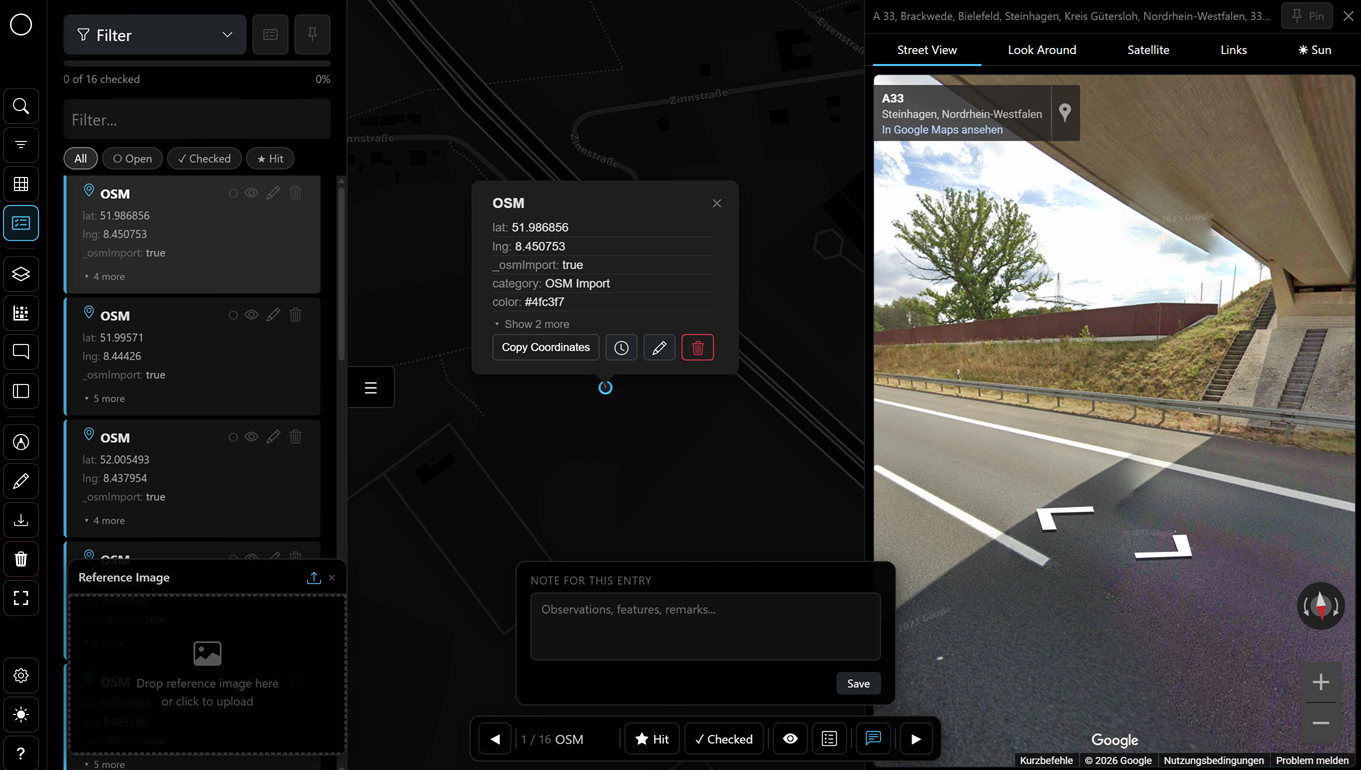Open help with the question mark icon
Image resolution: width=1361 pixels, height=770 pixels.
point(21,754)
